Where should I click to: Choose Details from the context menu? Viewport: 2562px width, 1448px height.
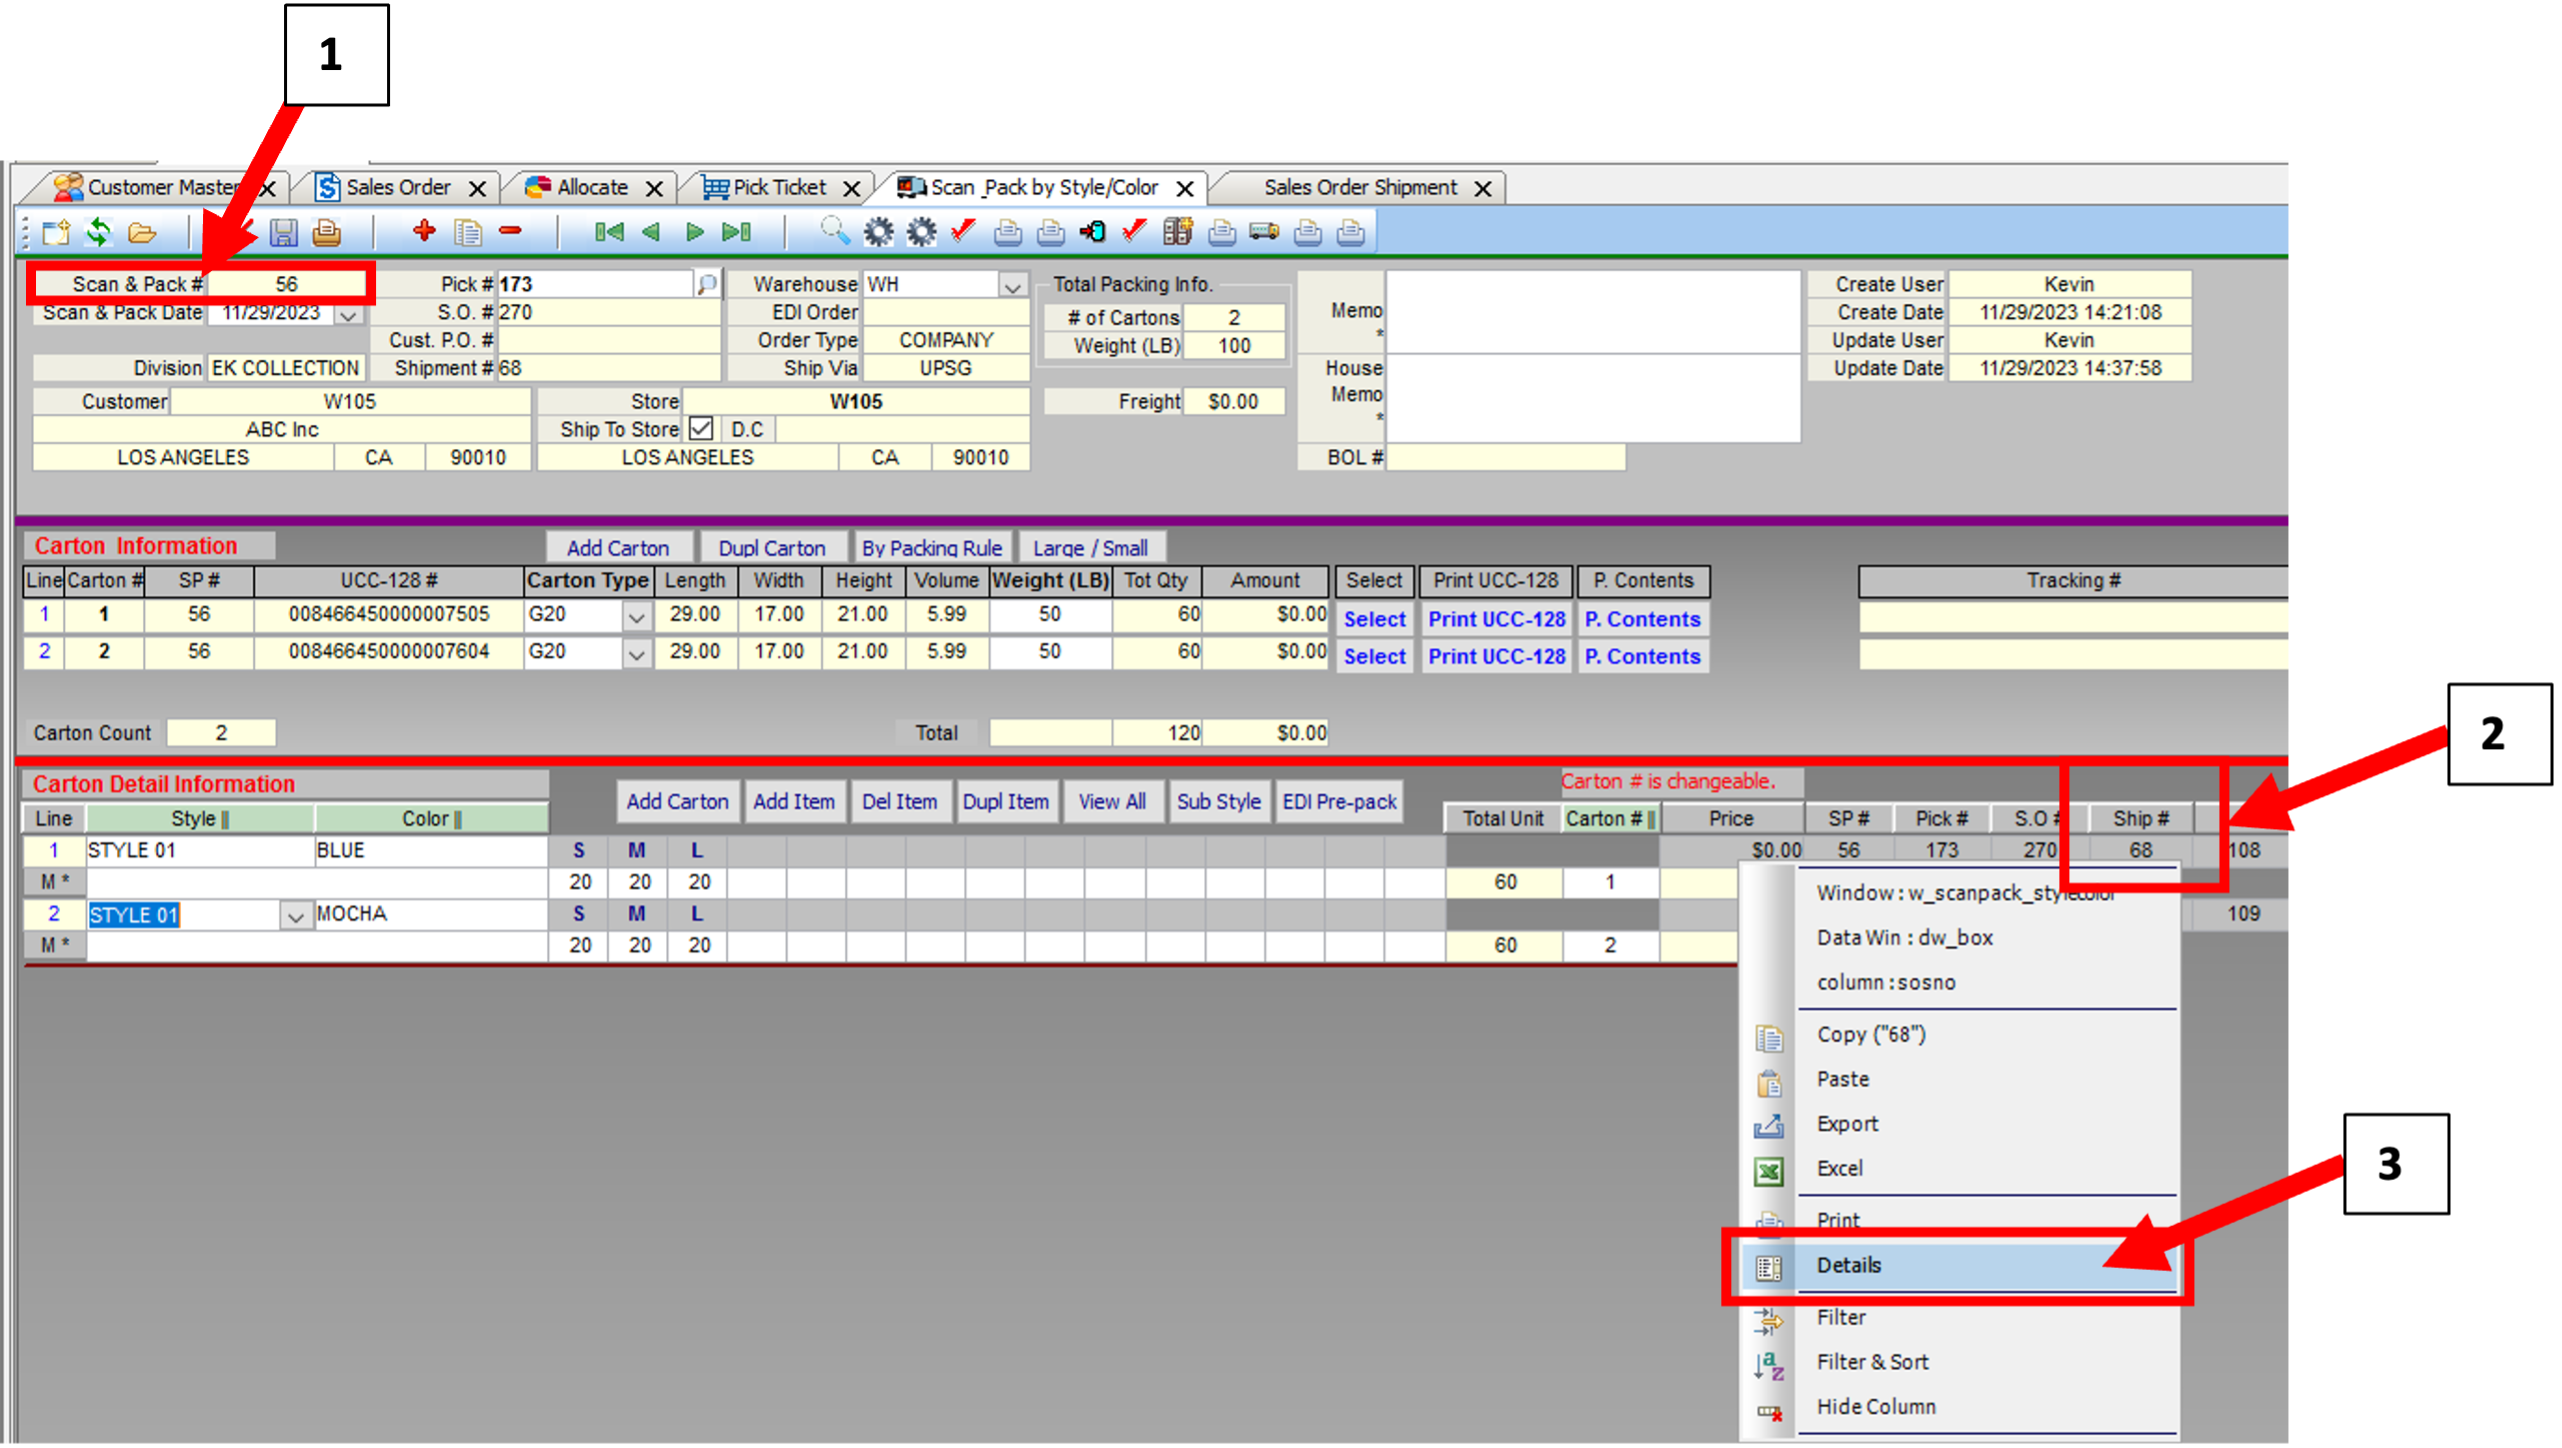point(1848,1265)
